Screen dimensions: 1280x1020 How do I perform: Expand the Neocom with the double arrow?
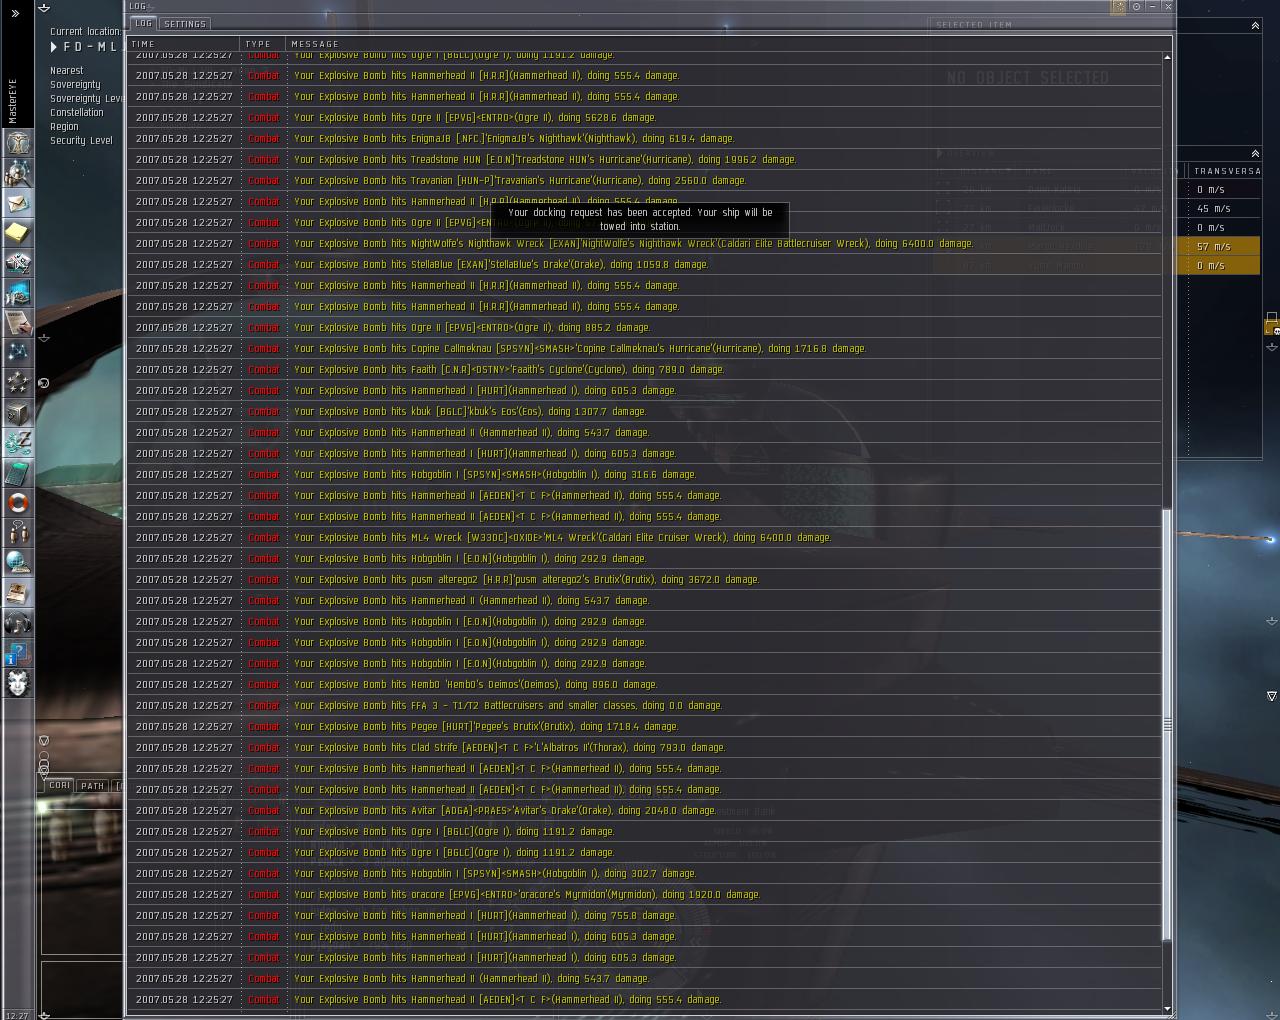pos(15,13)
